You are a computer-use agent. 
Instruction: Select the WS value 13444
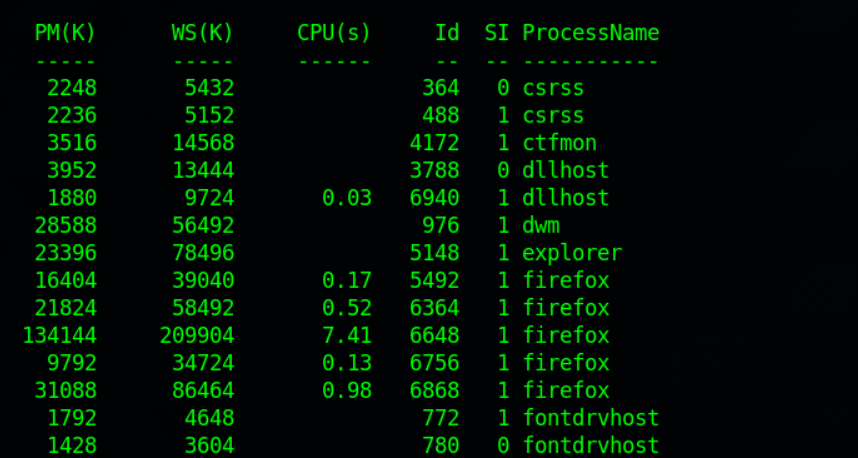[x=203, y=170]
